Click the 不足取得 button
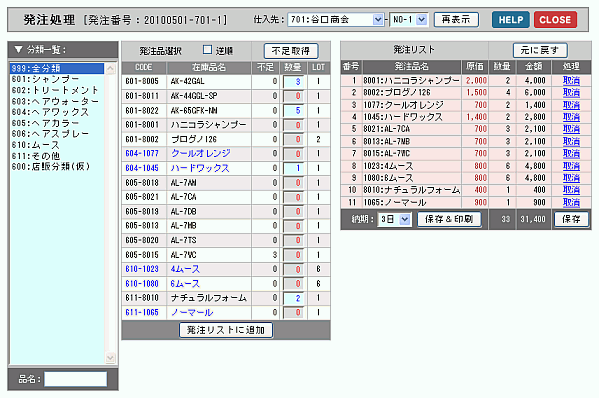 291,51
